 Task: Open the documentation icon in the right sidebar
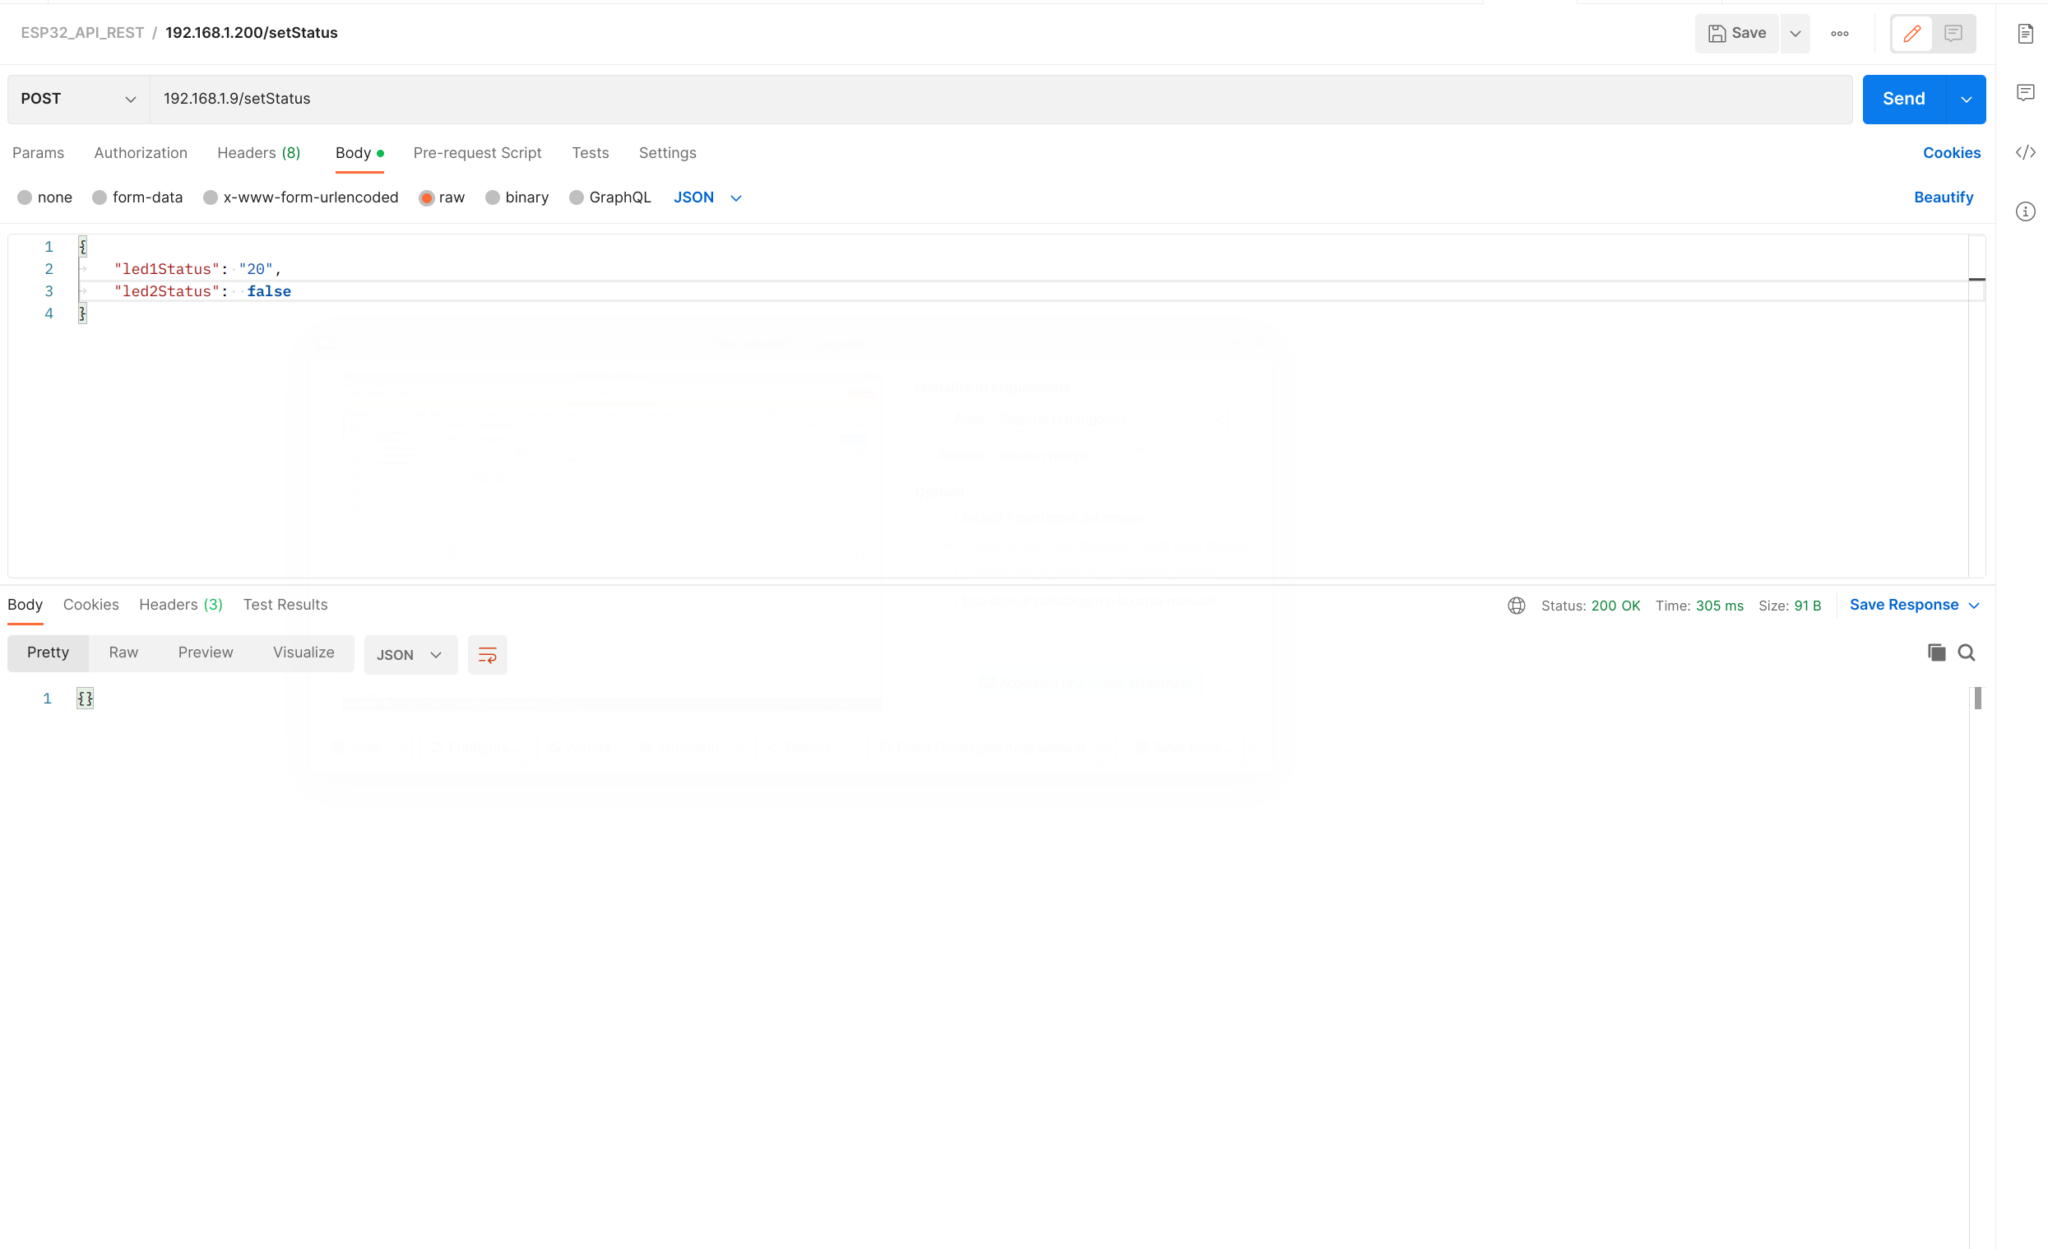2025,34
